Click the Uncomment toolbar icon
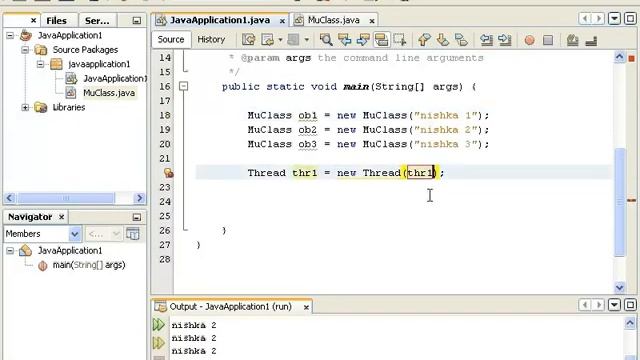Viewport: 640px width, 360px height. tap(591, 40)
